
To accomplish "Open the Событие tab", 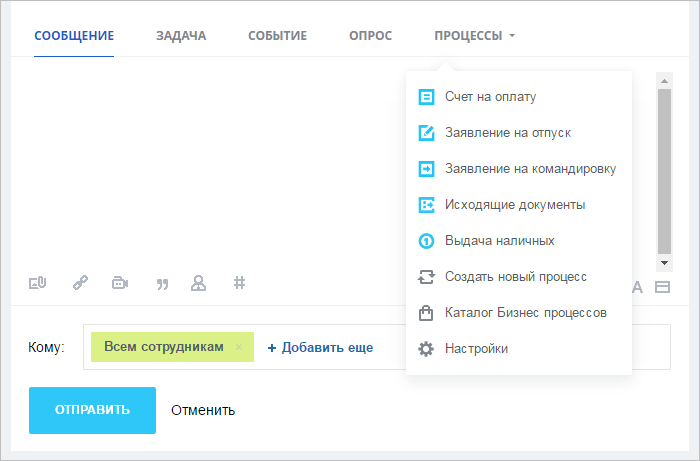I will [x=277, y=36].
